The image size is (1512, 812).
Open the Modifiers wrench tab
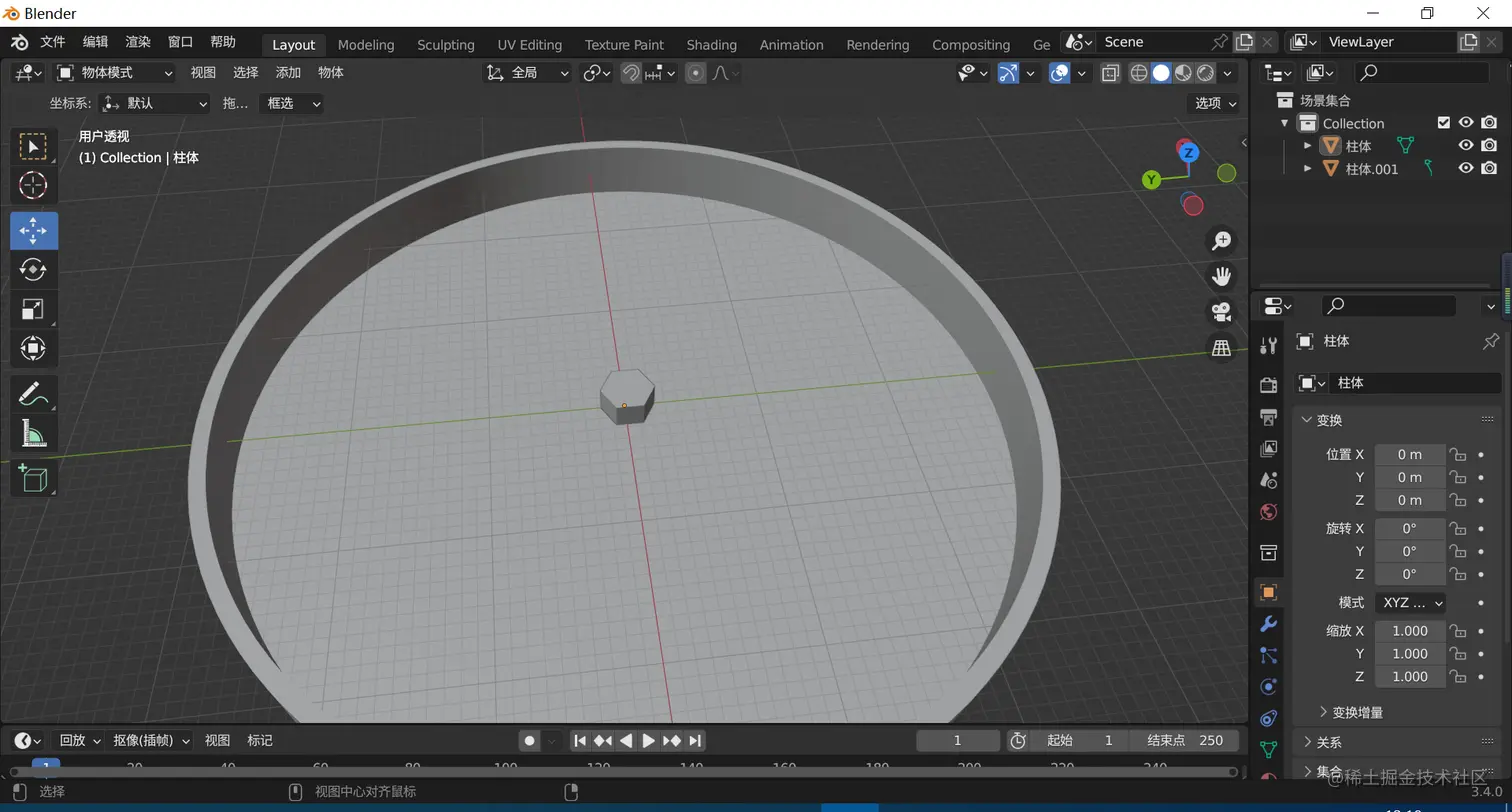(1268, 624)
